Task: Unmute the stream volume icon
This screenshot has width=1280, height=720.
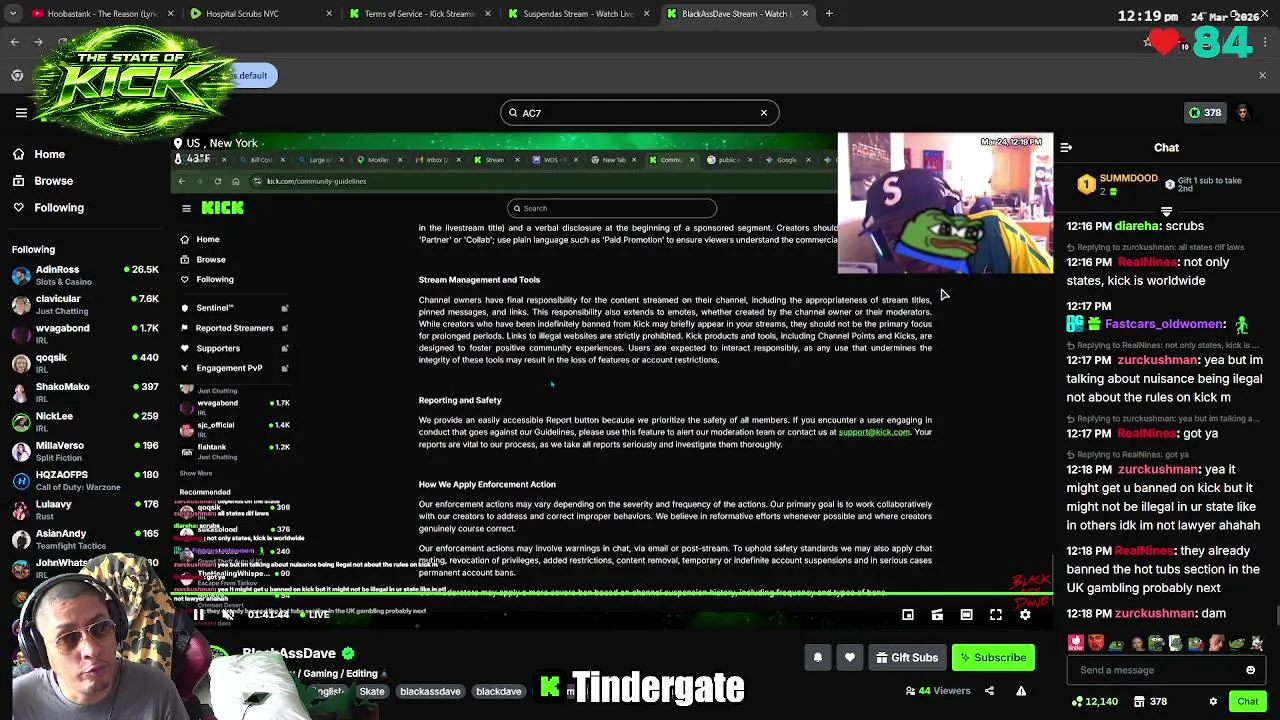Action: point(227,614)
